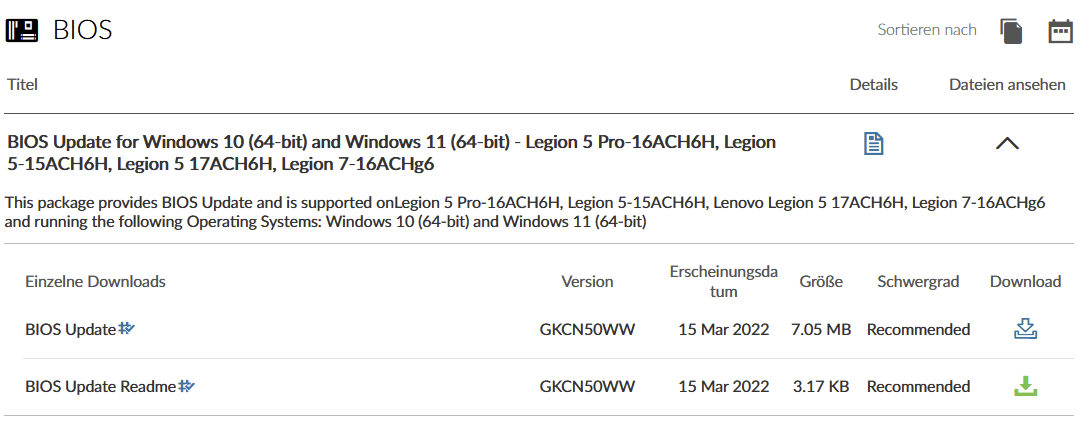Screen dimensions: 1080x422
Task: Collapse the BIOS Update package with the chevron
Action: (x=1007, y=144)
